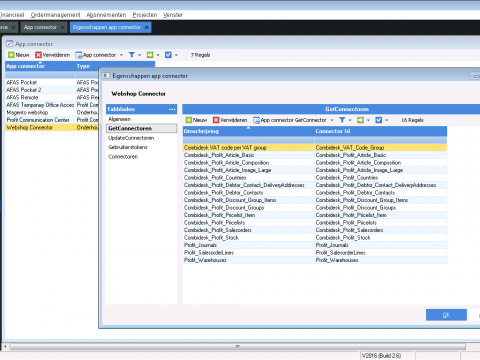Screen dimensions: 480x360
Task: Expand filter dropdown arrow in GetConnectoren toolbar
Action: point(350,120)
